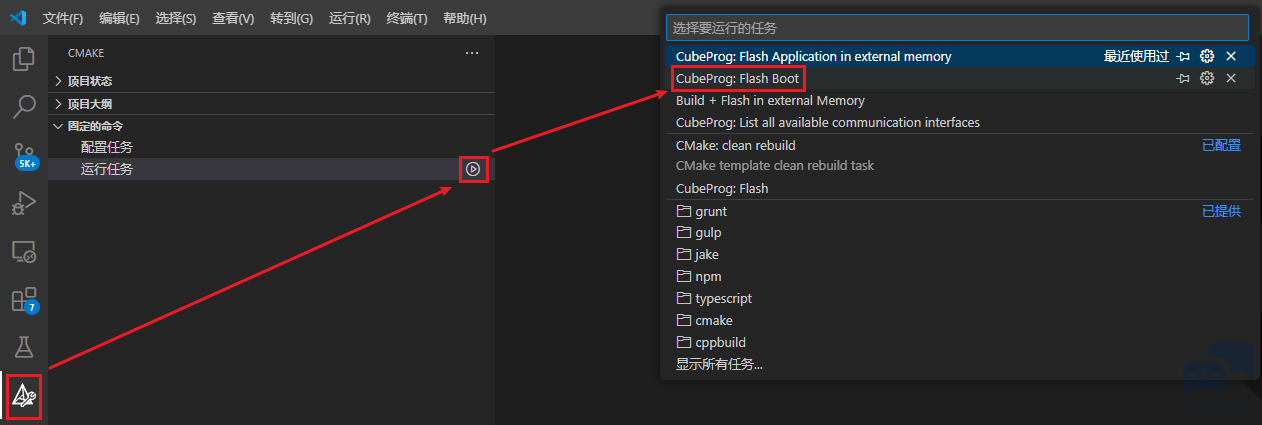The height and width of the screenshot is (425, 1262).
Task: Open the Explorer view in activity bar
Action: 23,59
